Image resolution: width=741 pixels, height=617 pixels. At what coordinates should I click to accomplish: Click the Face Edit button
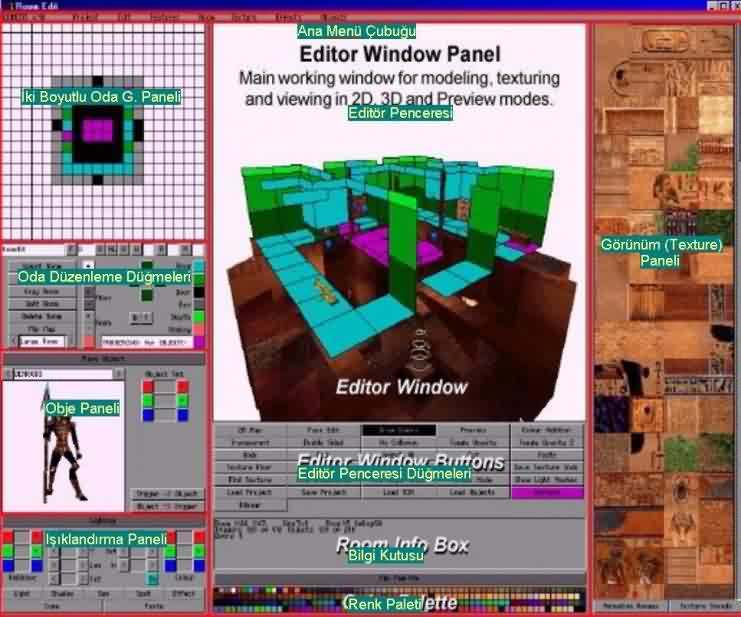(x=324, y=430)
